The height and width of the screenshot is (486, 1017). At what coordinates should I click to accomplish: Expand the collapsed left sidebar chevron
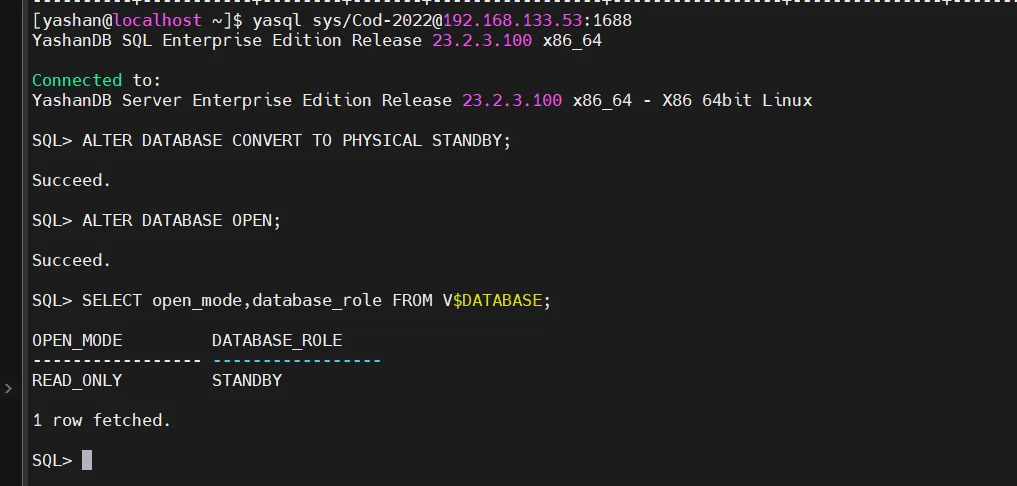(8, 388)
